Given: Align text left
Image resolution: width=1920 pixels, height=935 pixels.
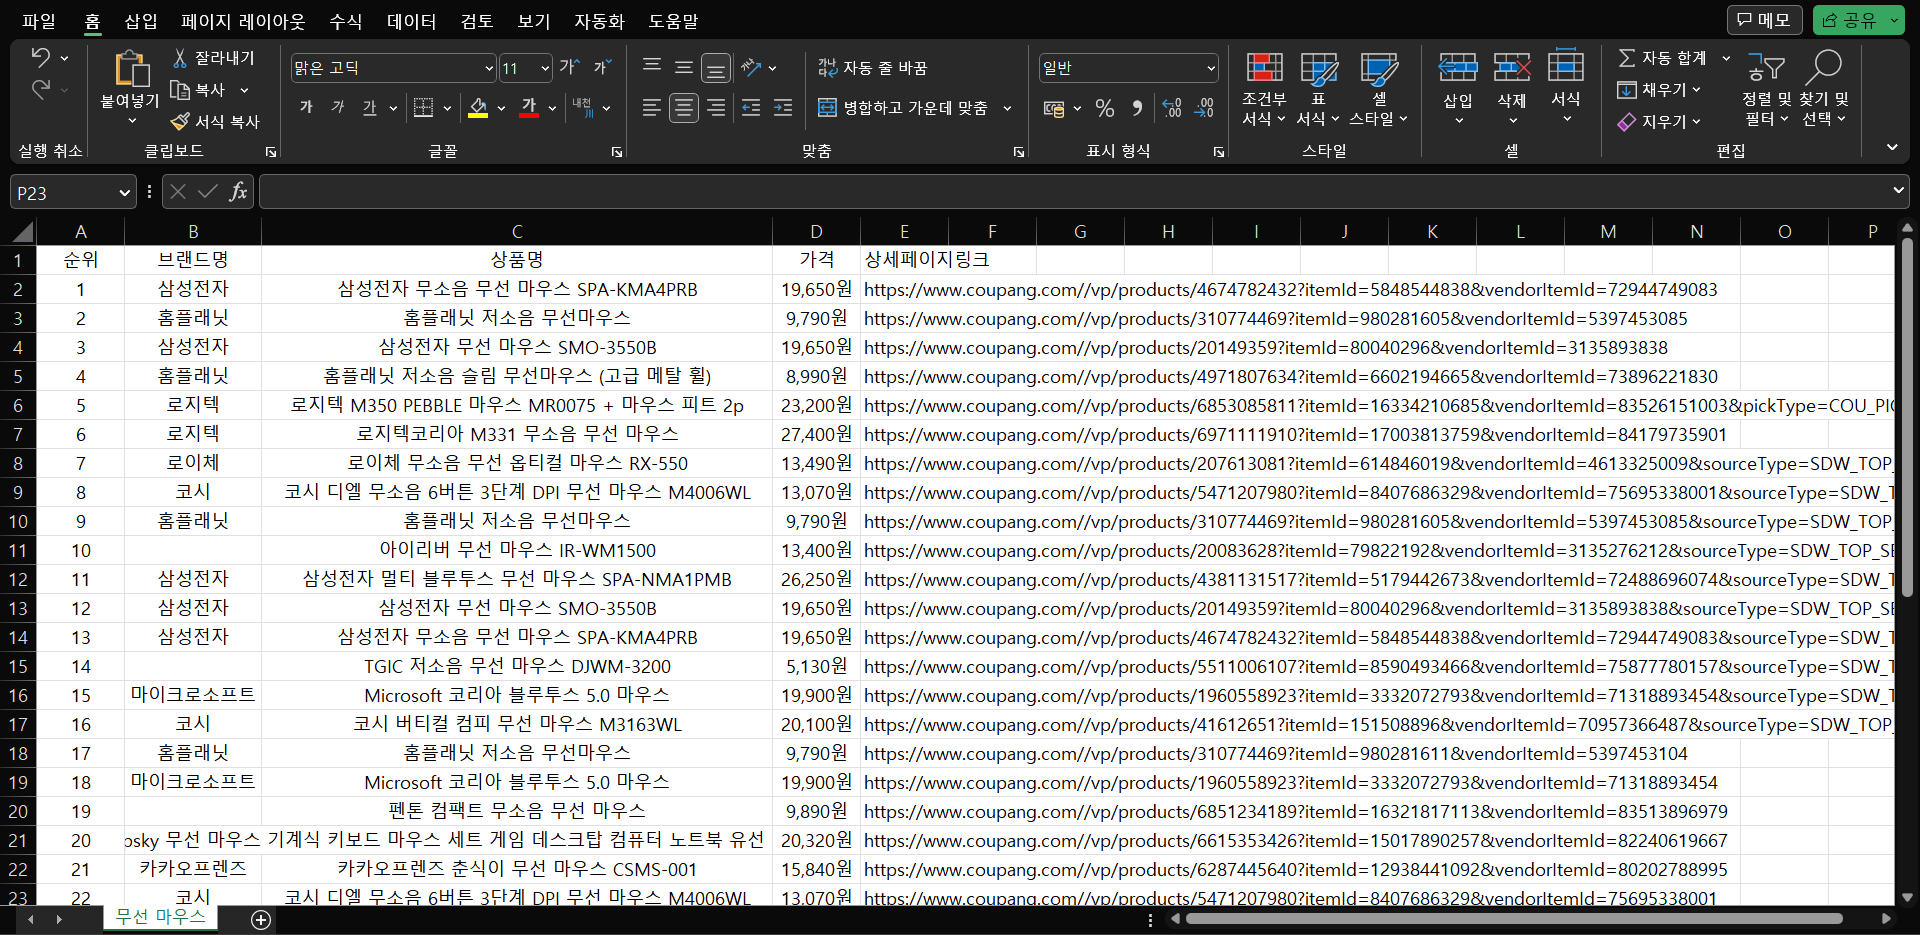Looking at the screenshot, I should pos(652,107).
